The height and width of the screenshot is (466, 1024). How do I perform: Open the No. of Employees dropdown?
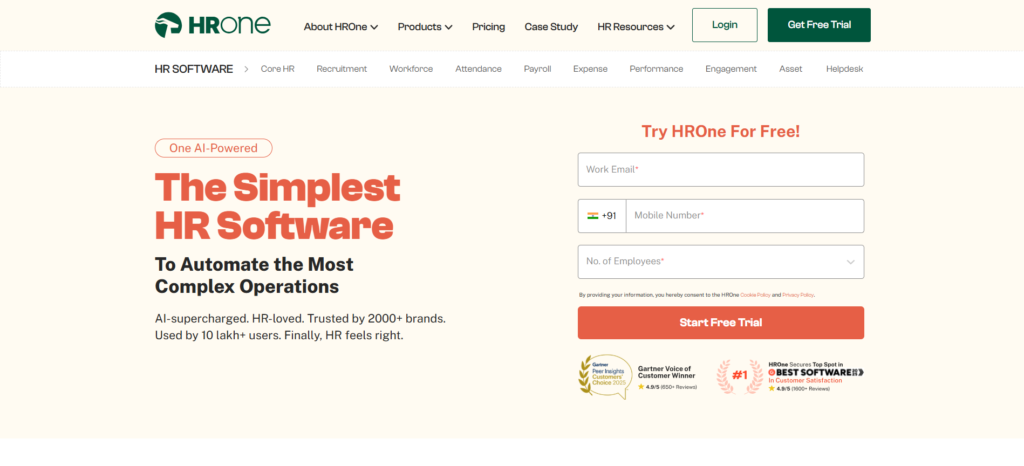[720, 262]
